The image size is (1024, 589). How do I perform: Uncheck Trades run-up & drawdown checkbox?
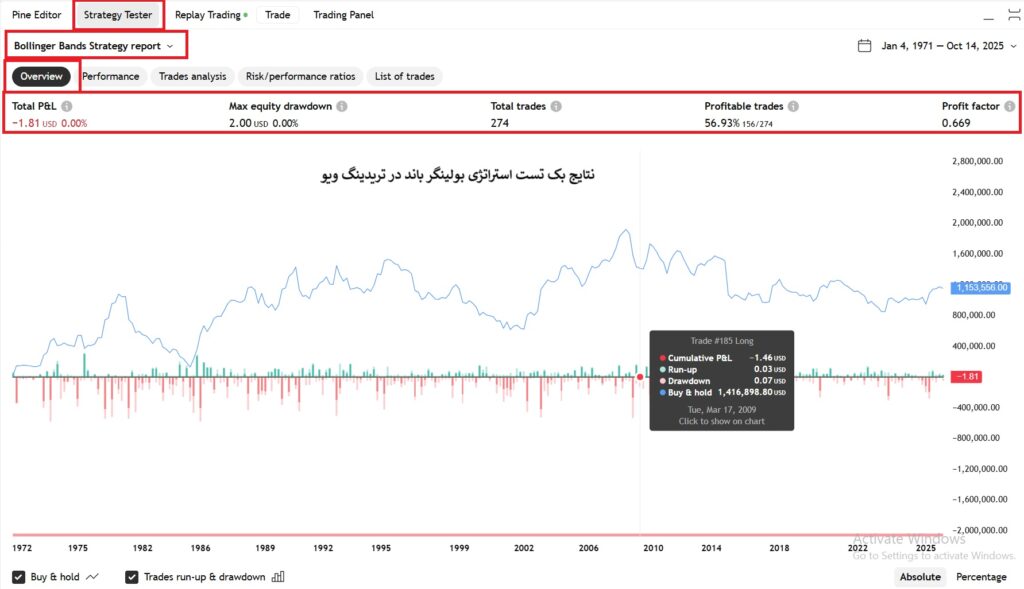[132, 577]
